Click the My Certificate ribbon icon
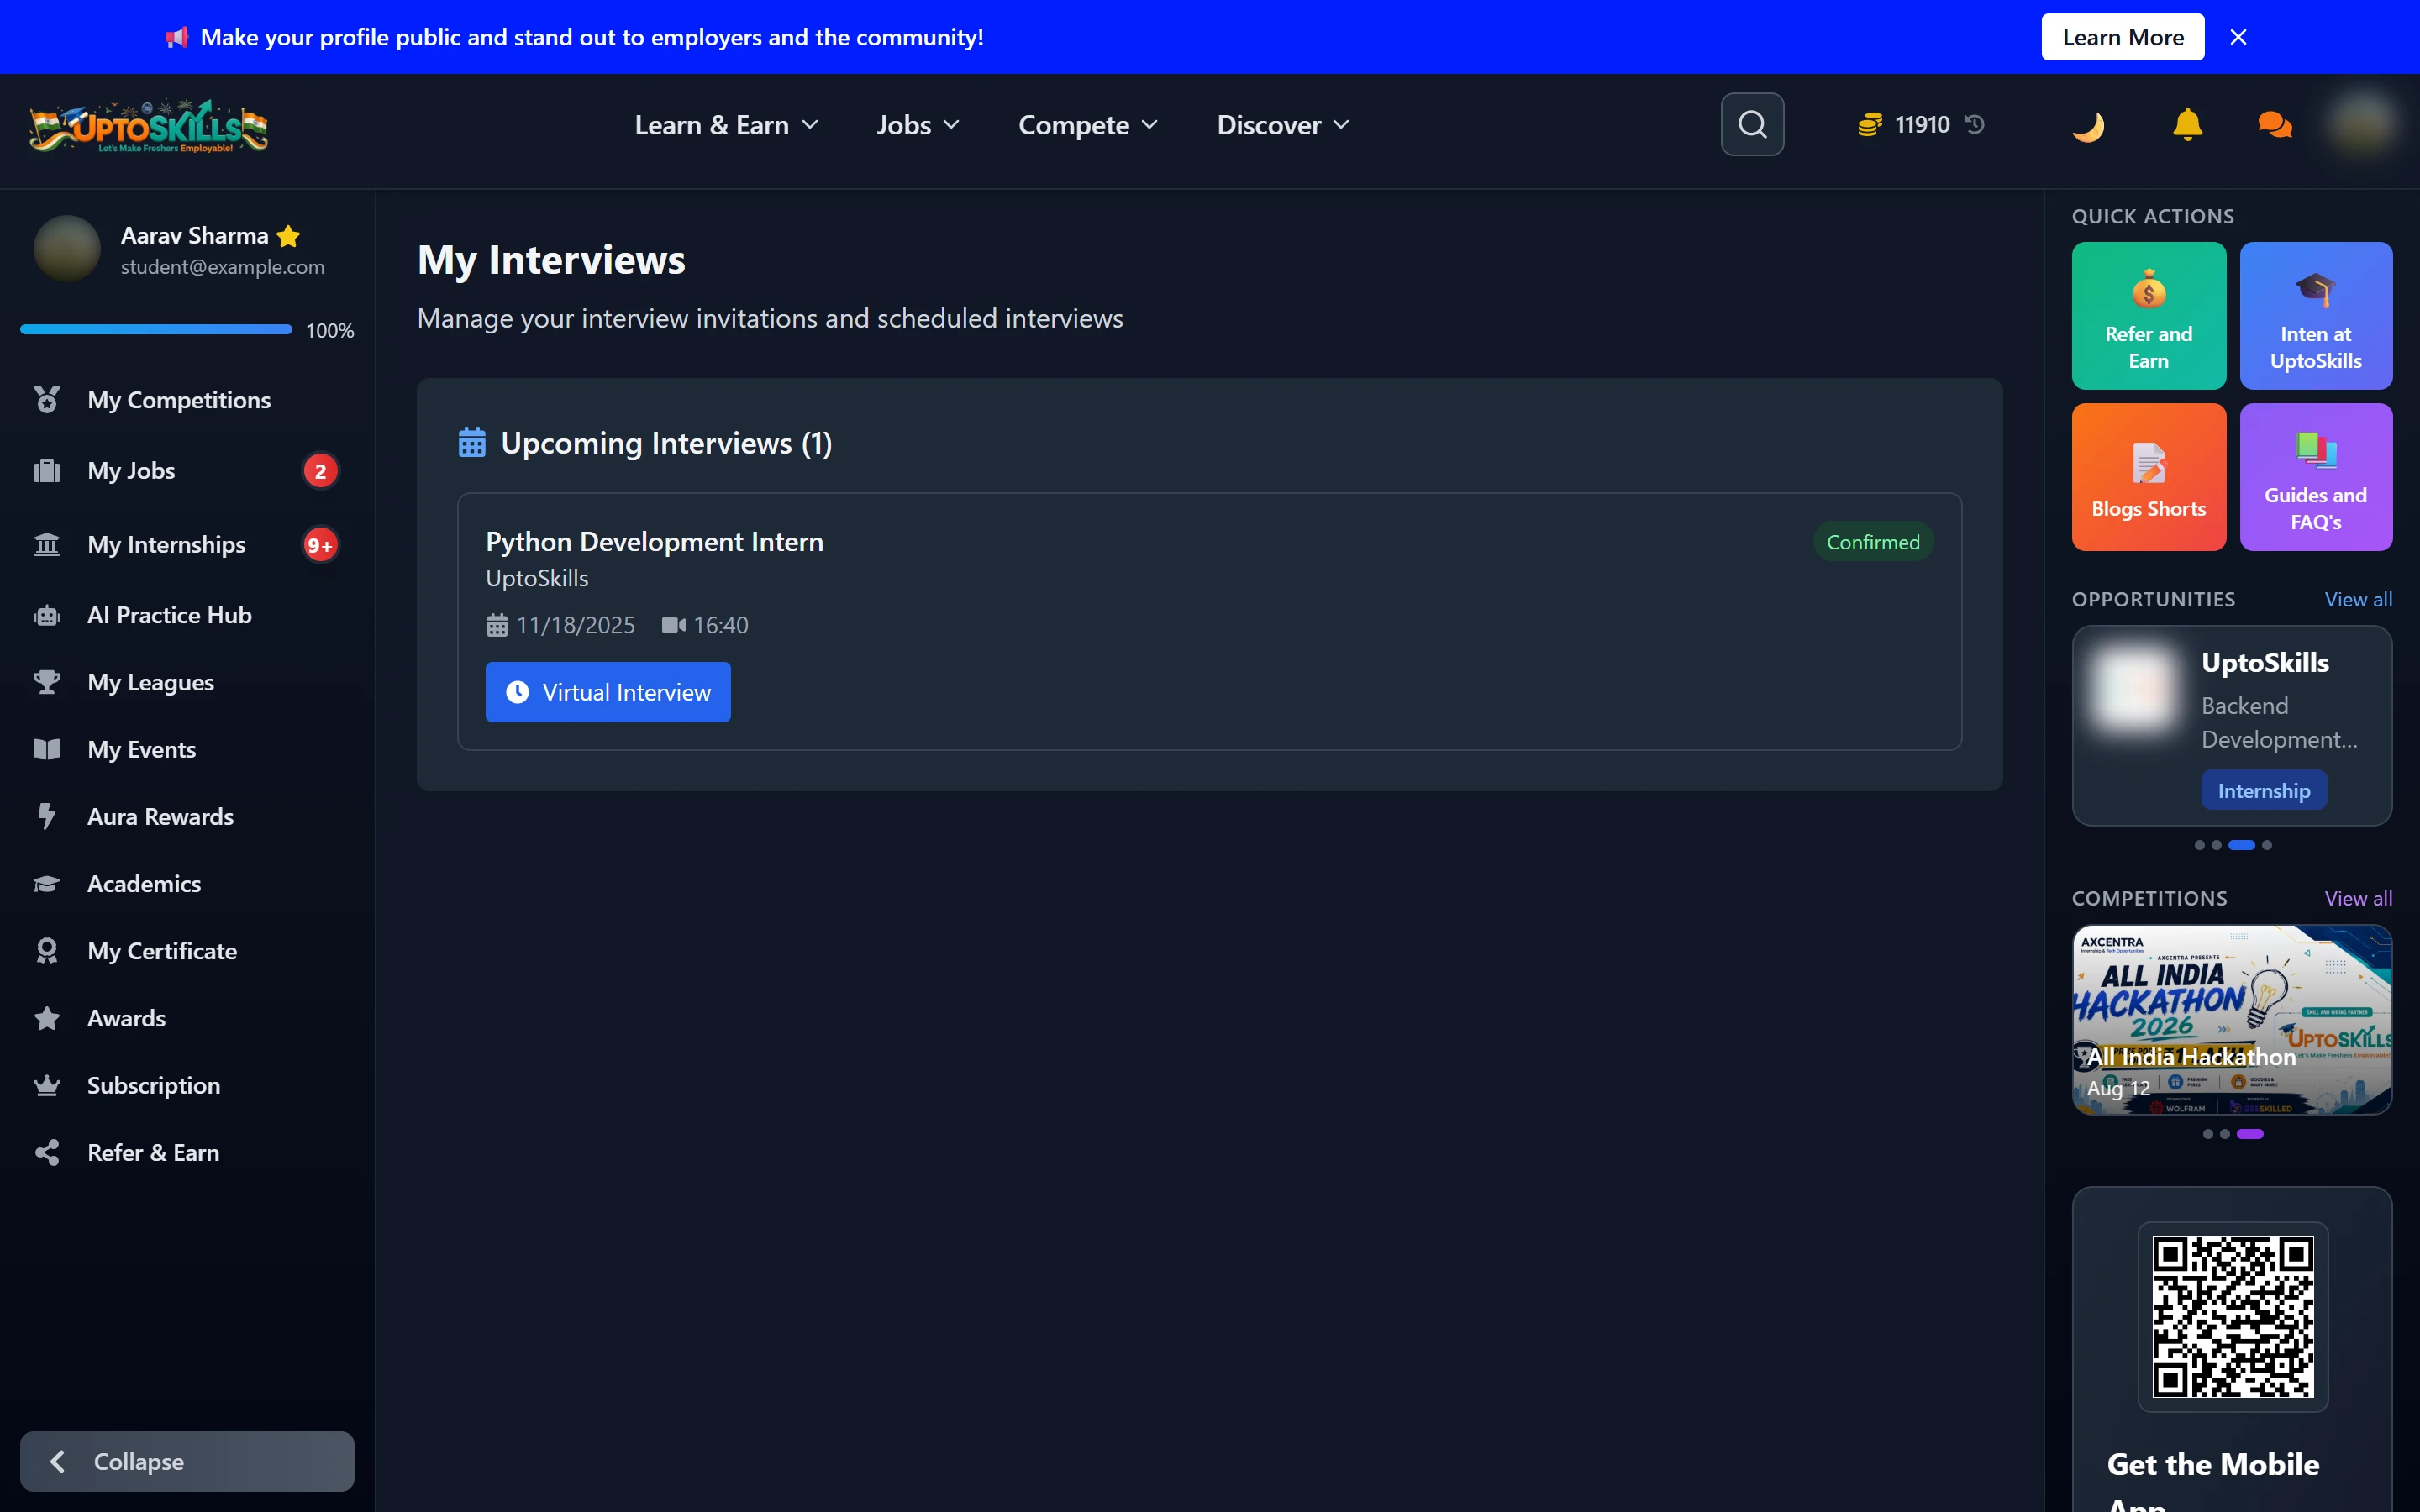This screenshot has height=1512, width=2420. click(x=47, y=951)
